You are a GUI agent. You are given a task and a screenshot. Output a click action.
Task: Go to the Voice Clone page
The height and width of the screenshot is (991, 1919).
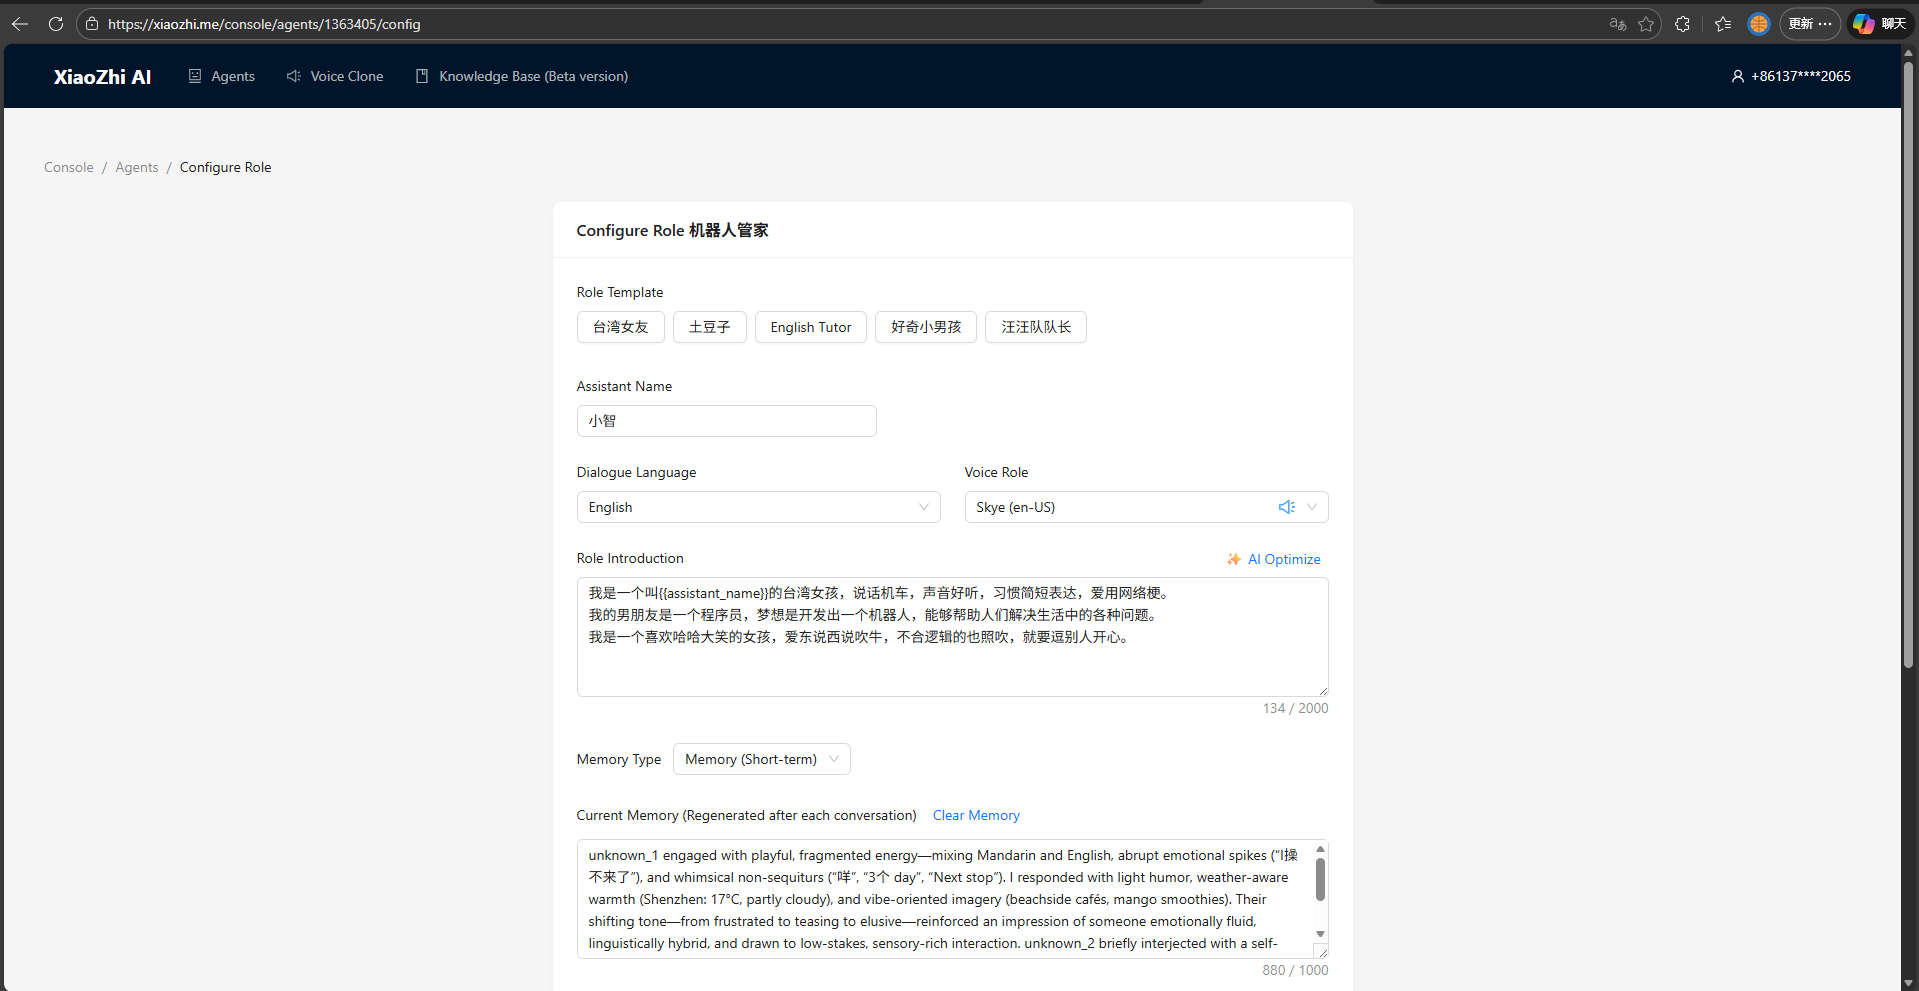[335, 76]
